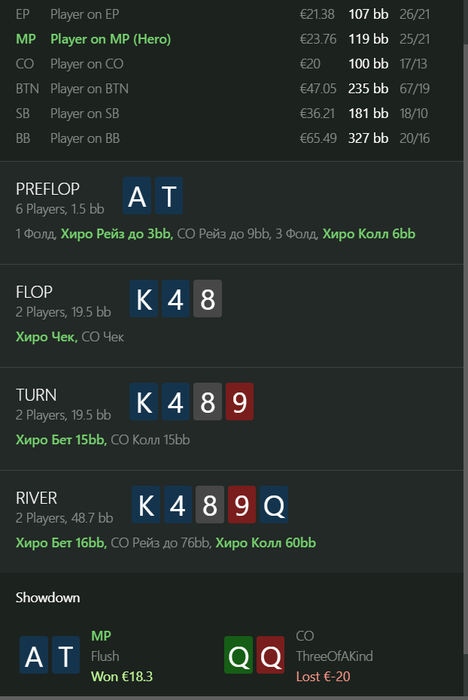Click the 'Хиро Рейз до 3bb' action
The height and width of the screenshot is (700, 468).
pos(117,234)
